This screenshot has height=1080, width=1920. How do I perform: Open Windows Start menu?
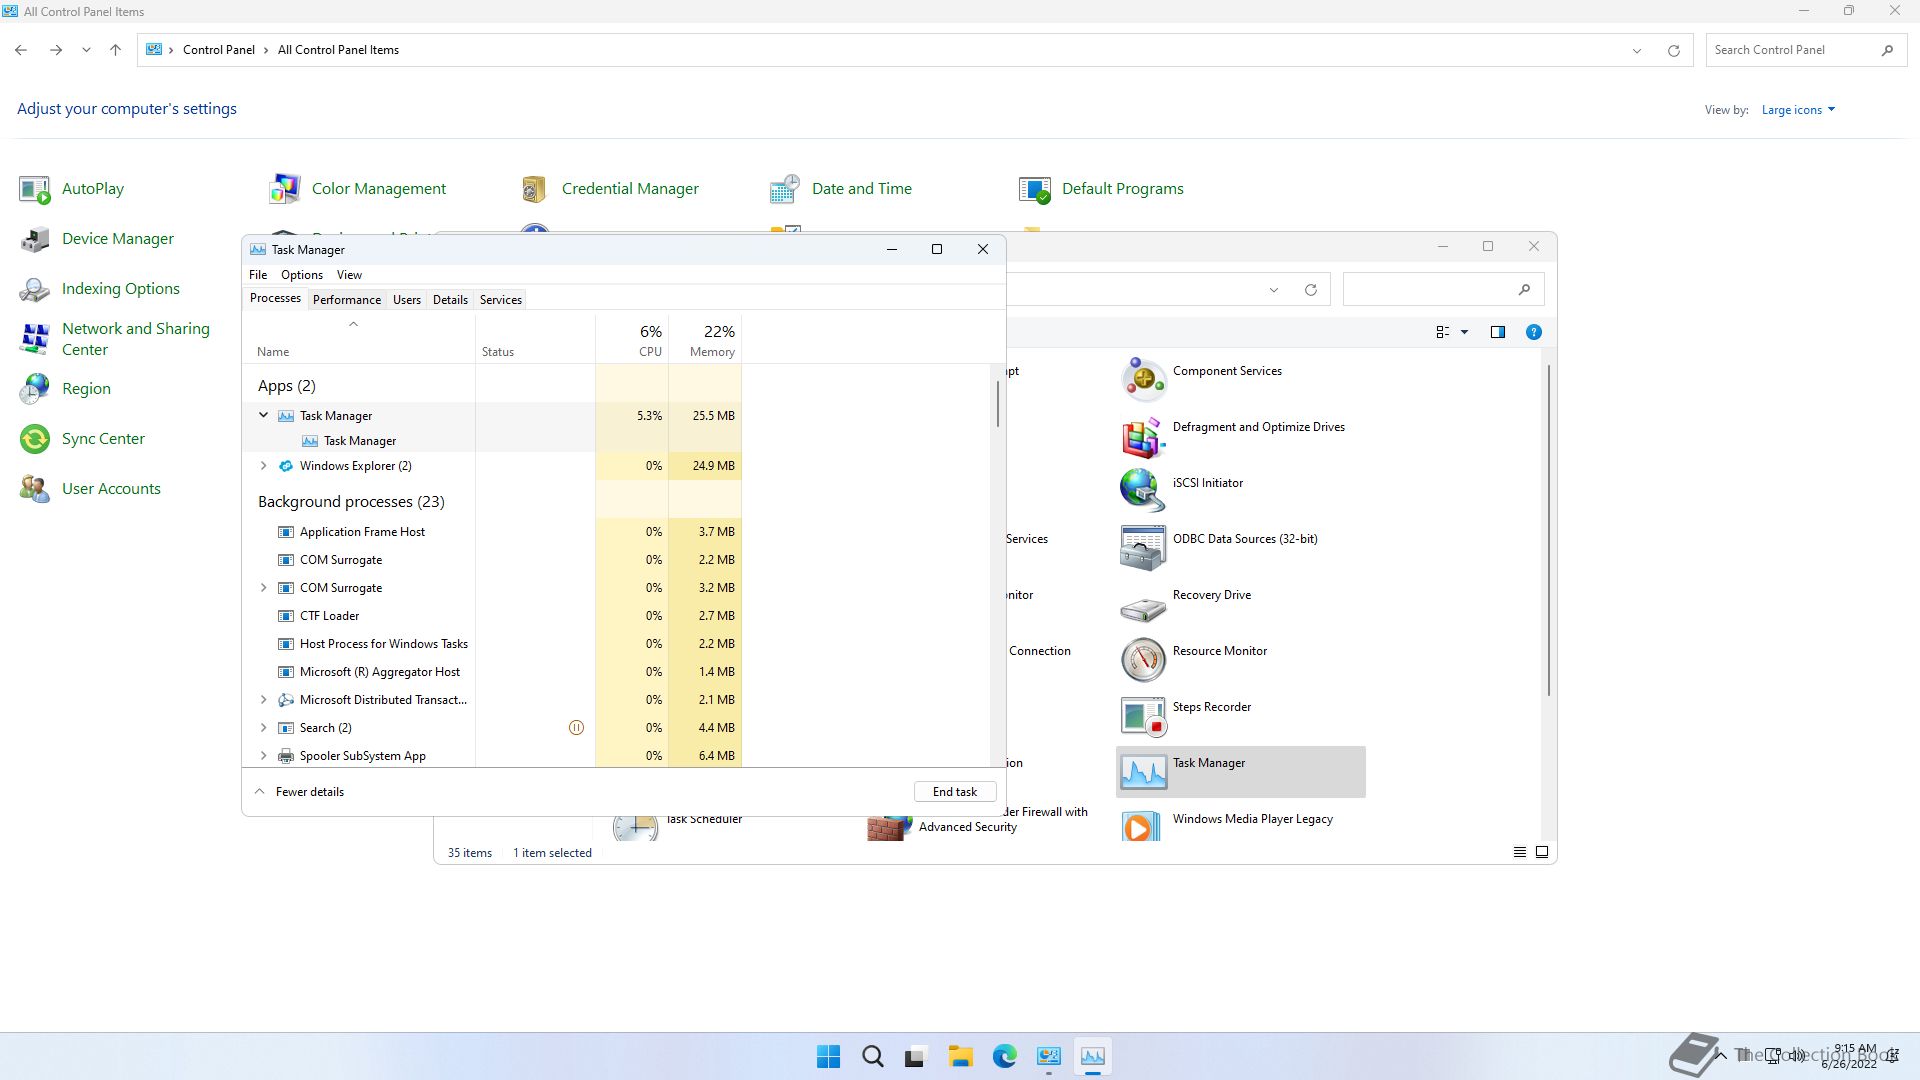point(828,1057)
